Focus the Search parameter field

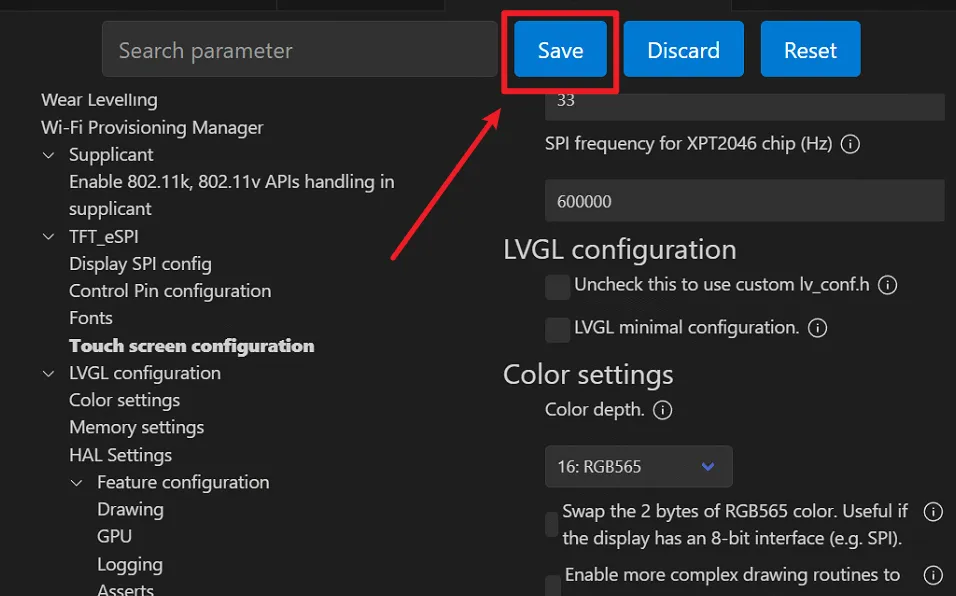299,50
